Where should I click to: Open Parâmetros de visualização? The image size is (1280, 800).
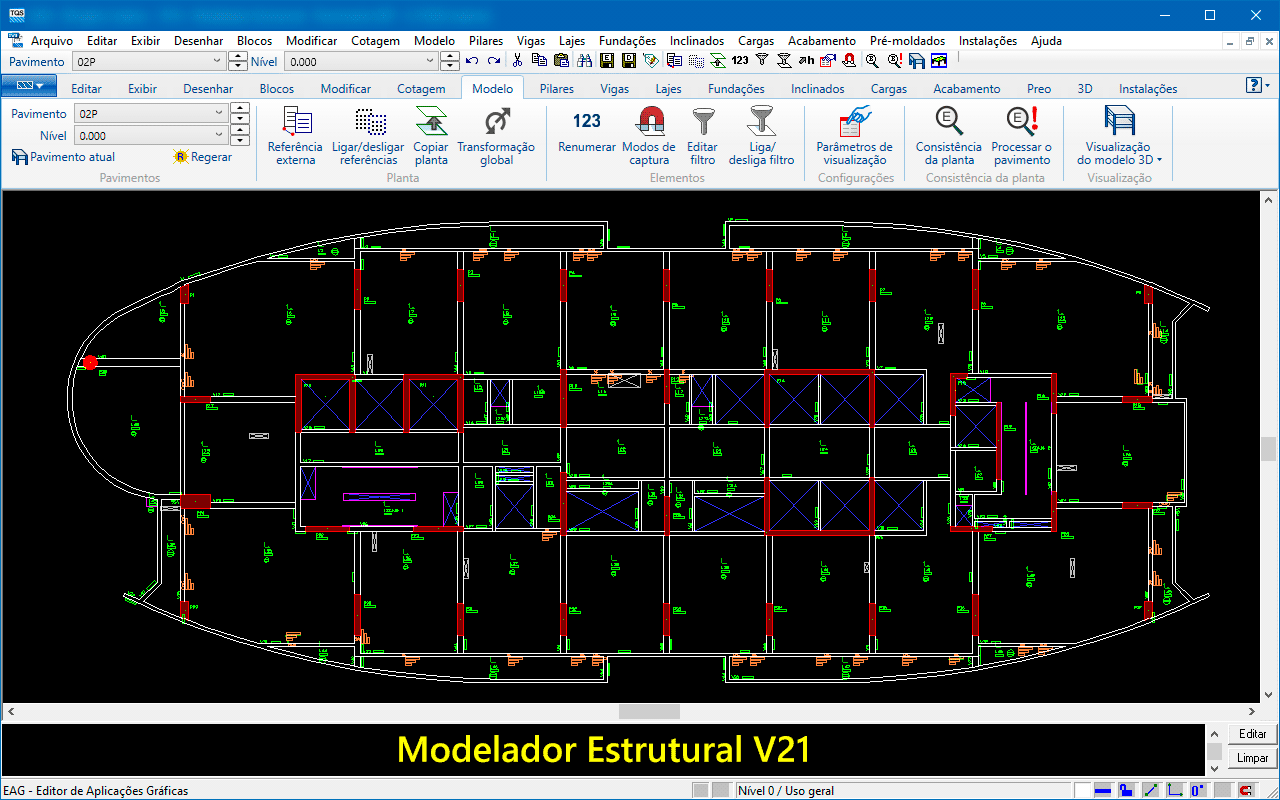click(x=854, y=136)
